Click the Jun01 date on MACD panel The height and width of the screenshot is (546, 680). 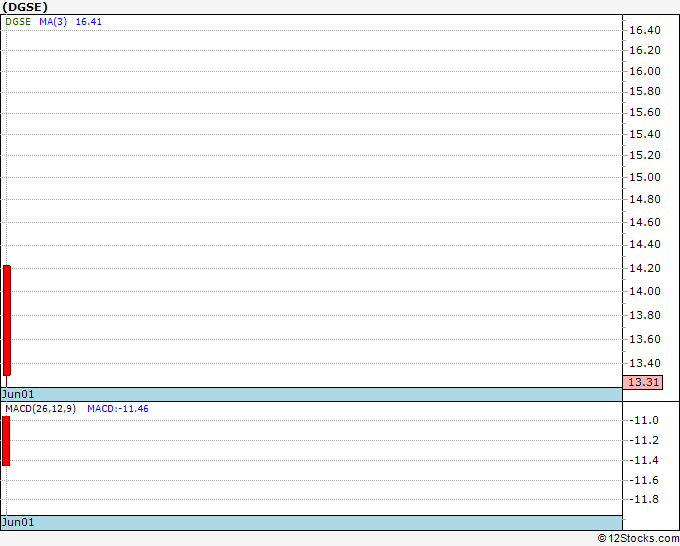[18, 523]
